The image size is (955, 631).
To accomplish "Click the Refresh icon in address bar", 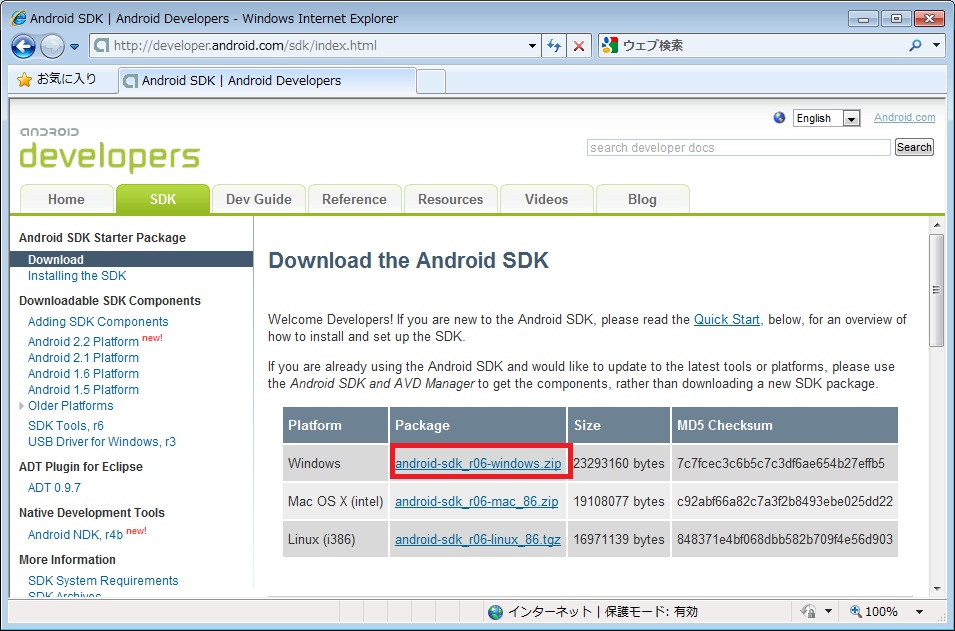I will click(x=554, y=46).
